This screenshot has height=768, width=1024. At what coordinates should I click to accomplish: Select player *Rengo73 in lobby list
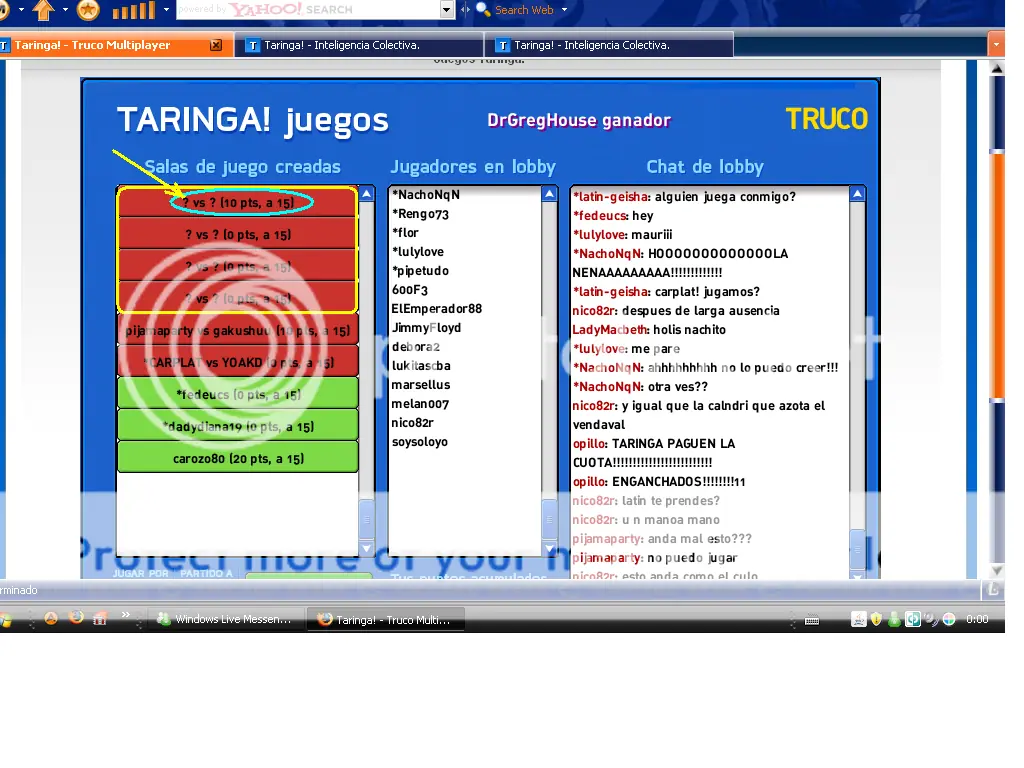pyautogui.click(x=420, y=214)
